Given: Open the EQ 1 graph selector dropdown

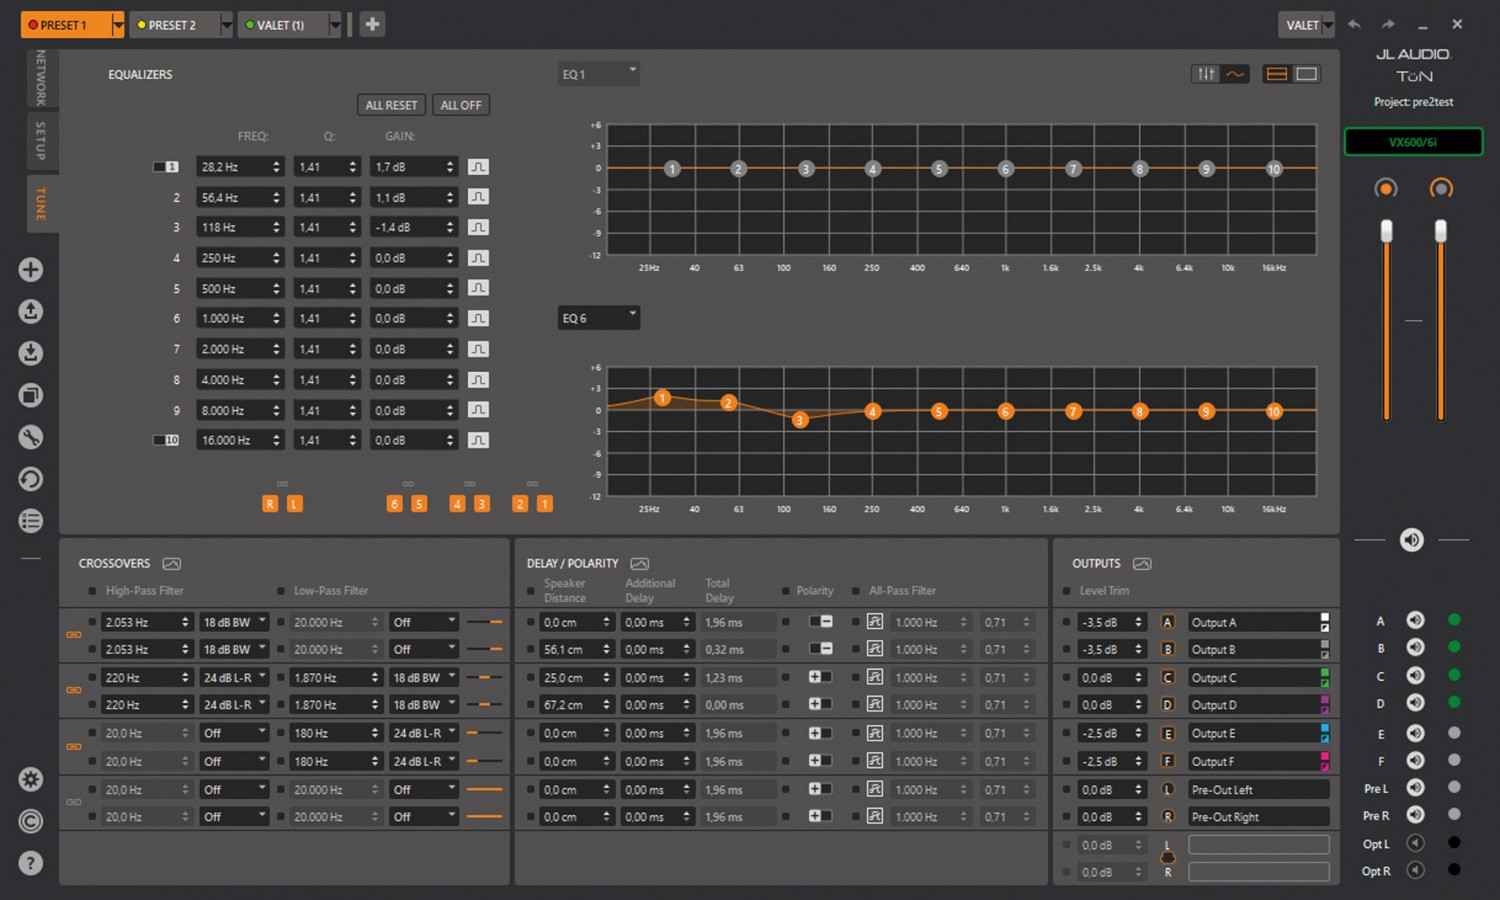Looking at the screenshot, I should (x=598, y=74).
